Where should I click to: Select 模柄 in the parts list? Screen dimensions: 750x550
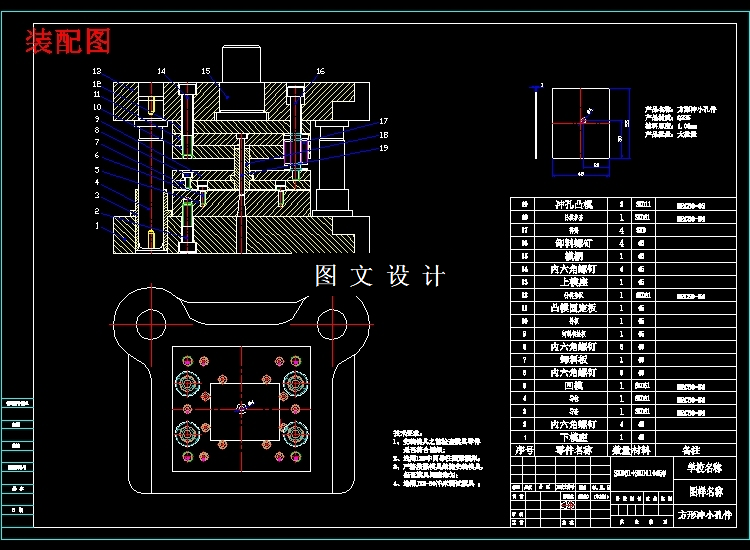click(x=574, y=256)
